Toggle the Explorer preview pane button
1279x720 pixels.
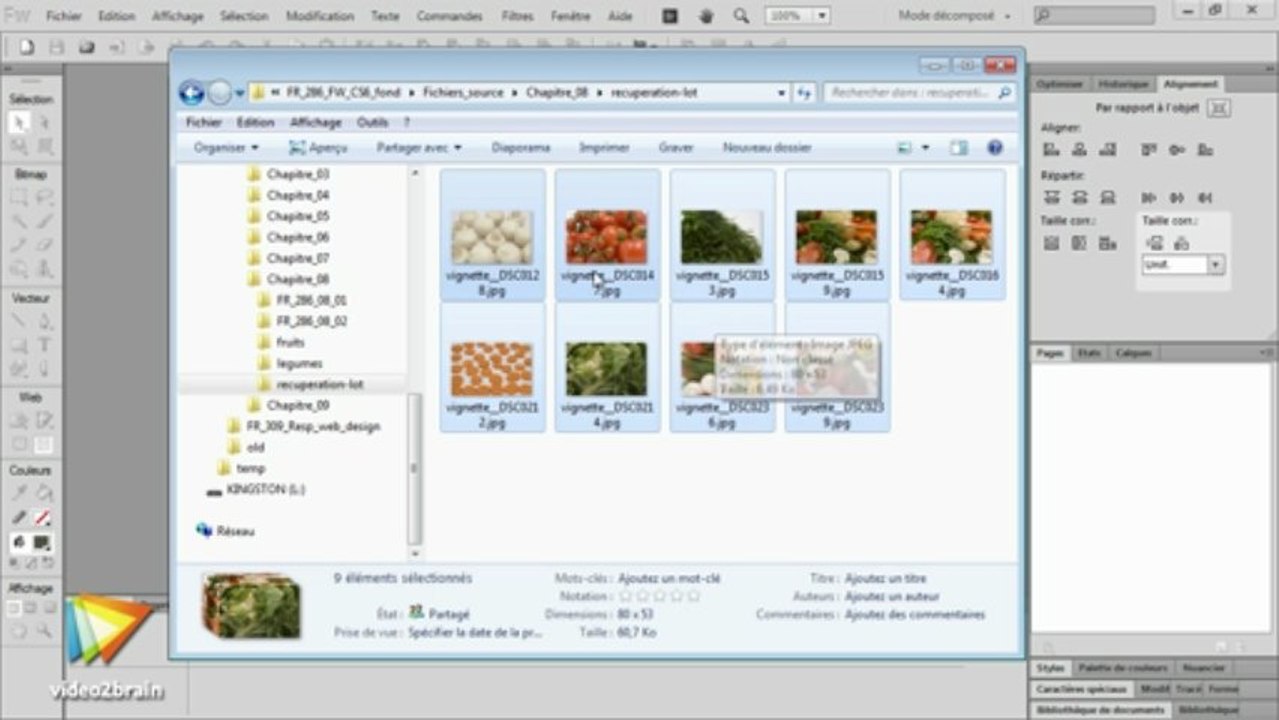tap(959, 147)
